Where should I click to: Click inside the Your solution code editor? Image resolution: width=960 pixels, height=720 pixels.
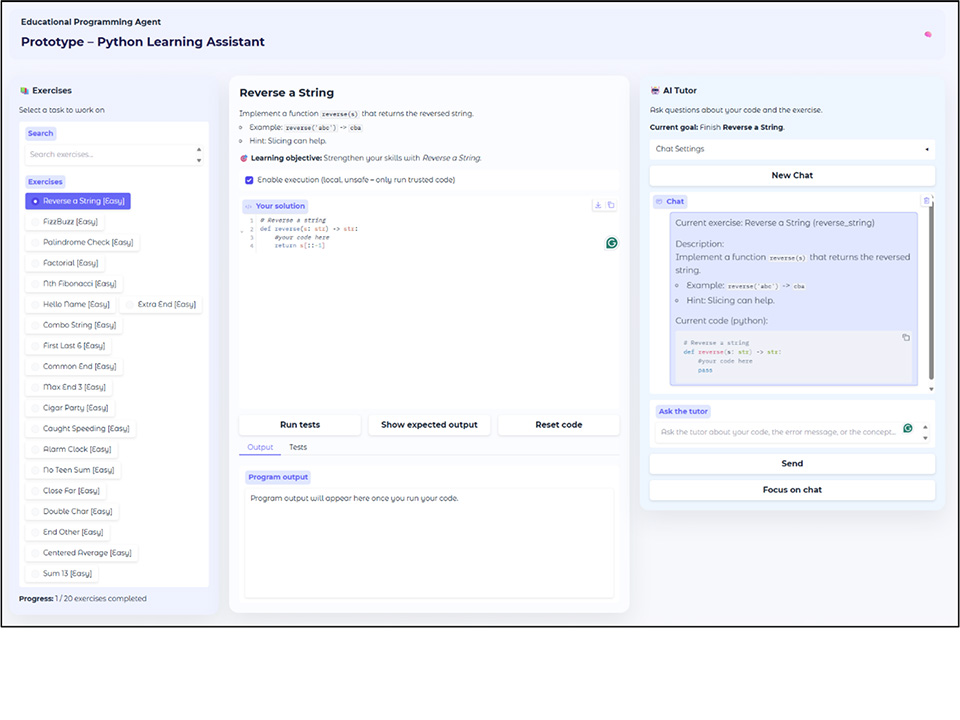(429, 312)
